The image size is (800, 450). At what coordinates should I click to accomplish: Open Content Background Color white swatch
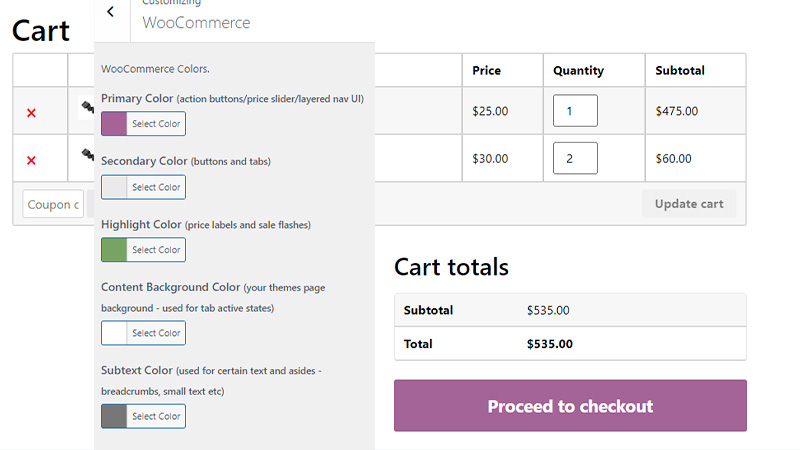coord(114,333)
